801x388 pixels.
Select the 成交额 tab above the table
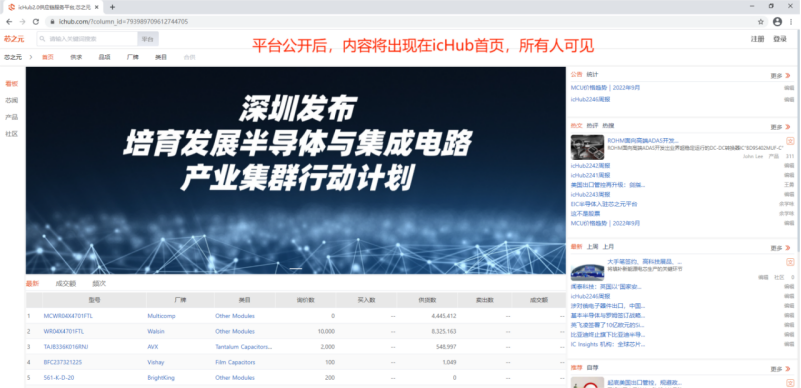click(x=65, y=283)
